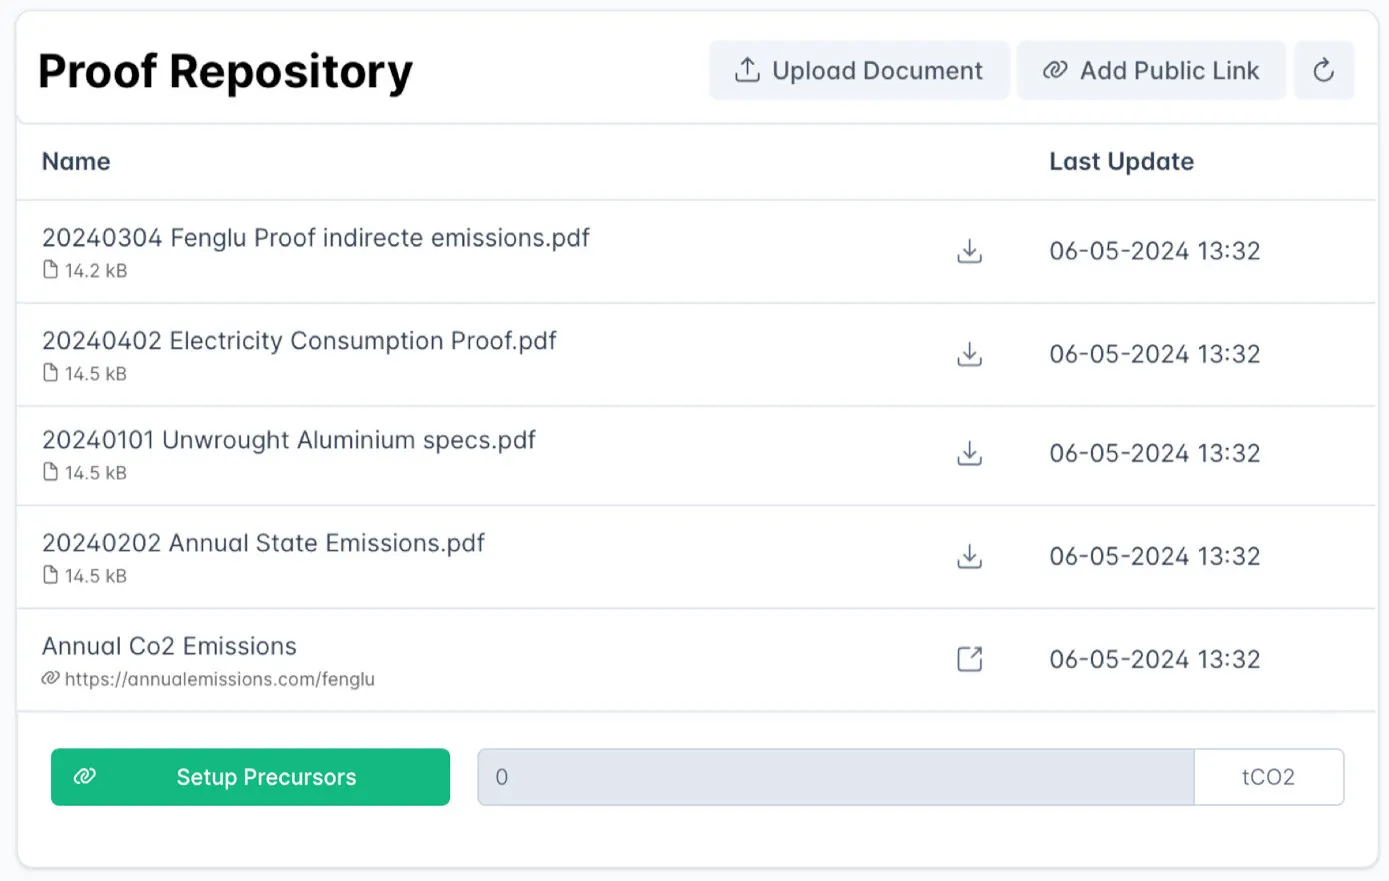1389x881 pixels.
Task: Select the 20240202 Annual State Emissions file name
Action: click(x=263, y=543)
